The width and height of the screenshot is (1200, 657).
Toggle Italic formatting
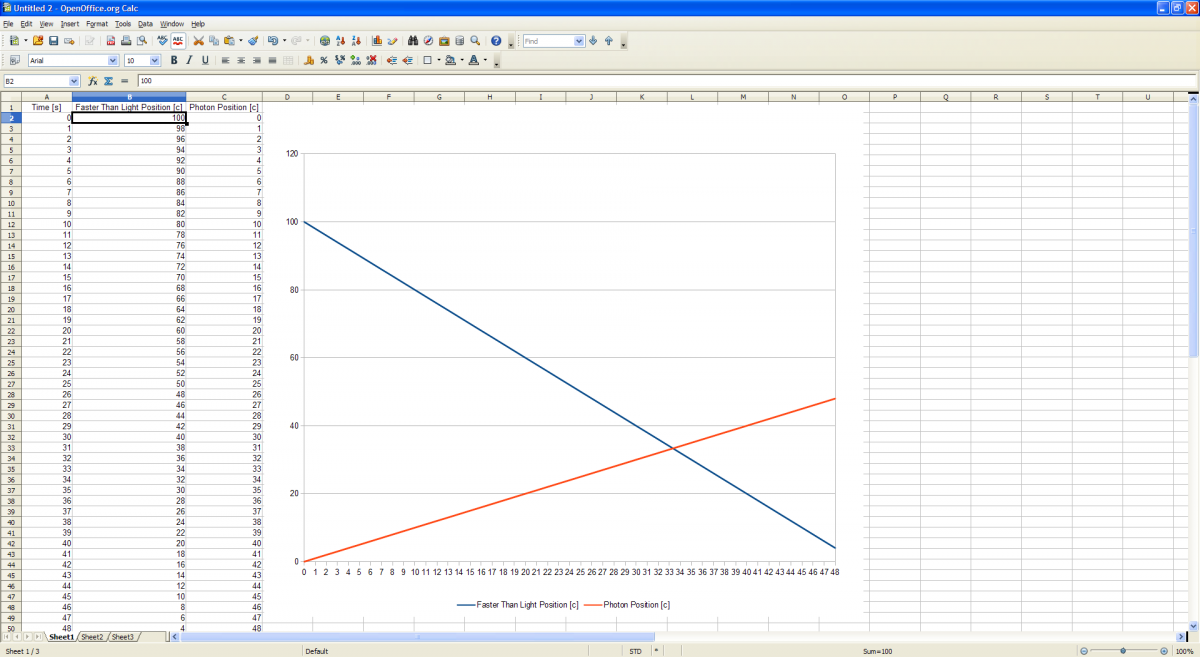click(x=189, y=61)
